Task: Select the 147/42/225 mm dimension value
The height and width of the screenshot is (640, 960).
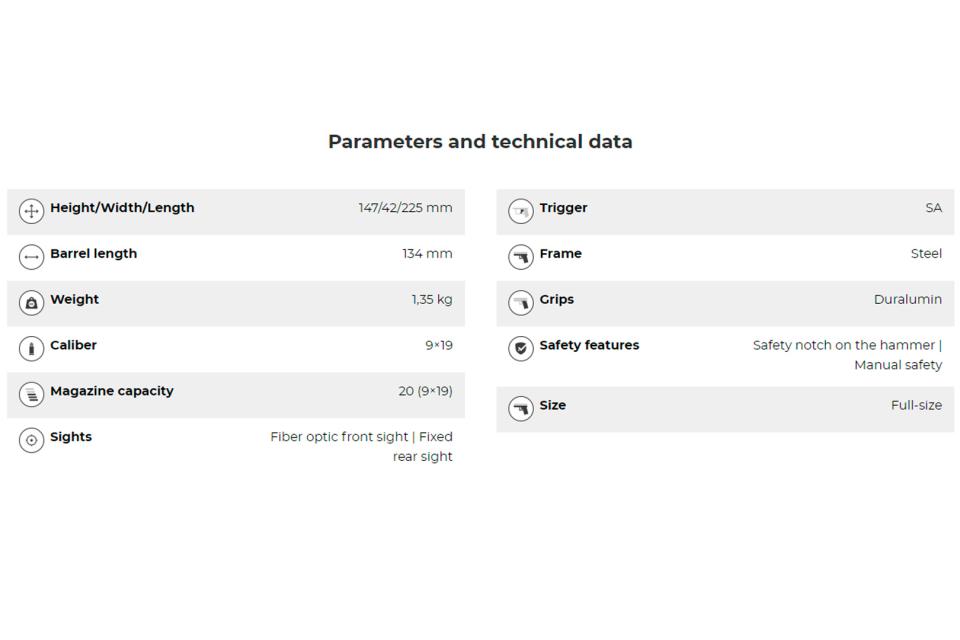Action: (405, 208)
